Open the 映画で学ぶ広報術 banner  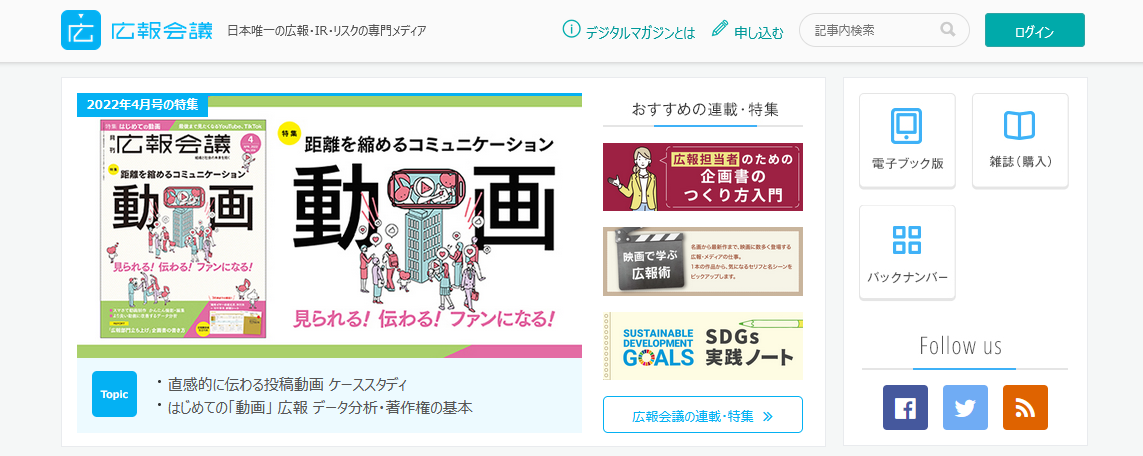703,262
